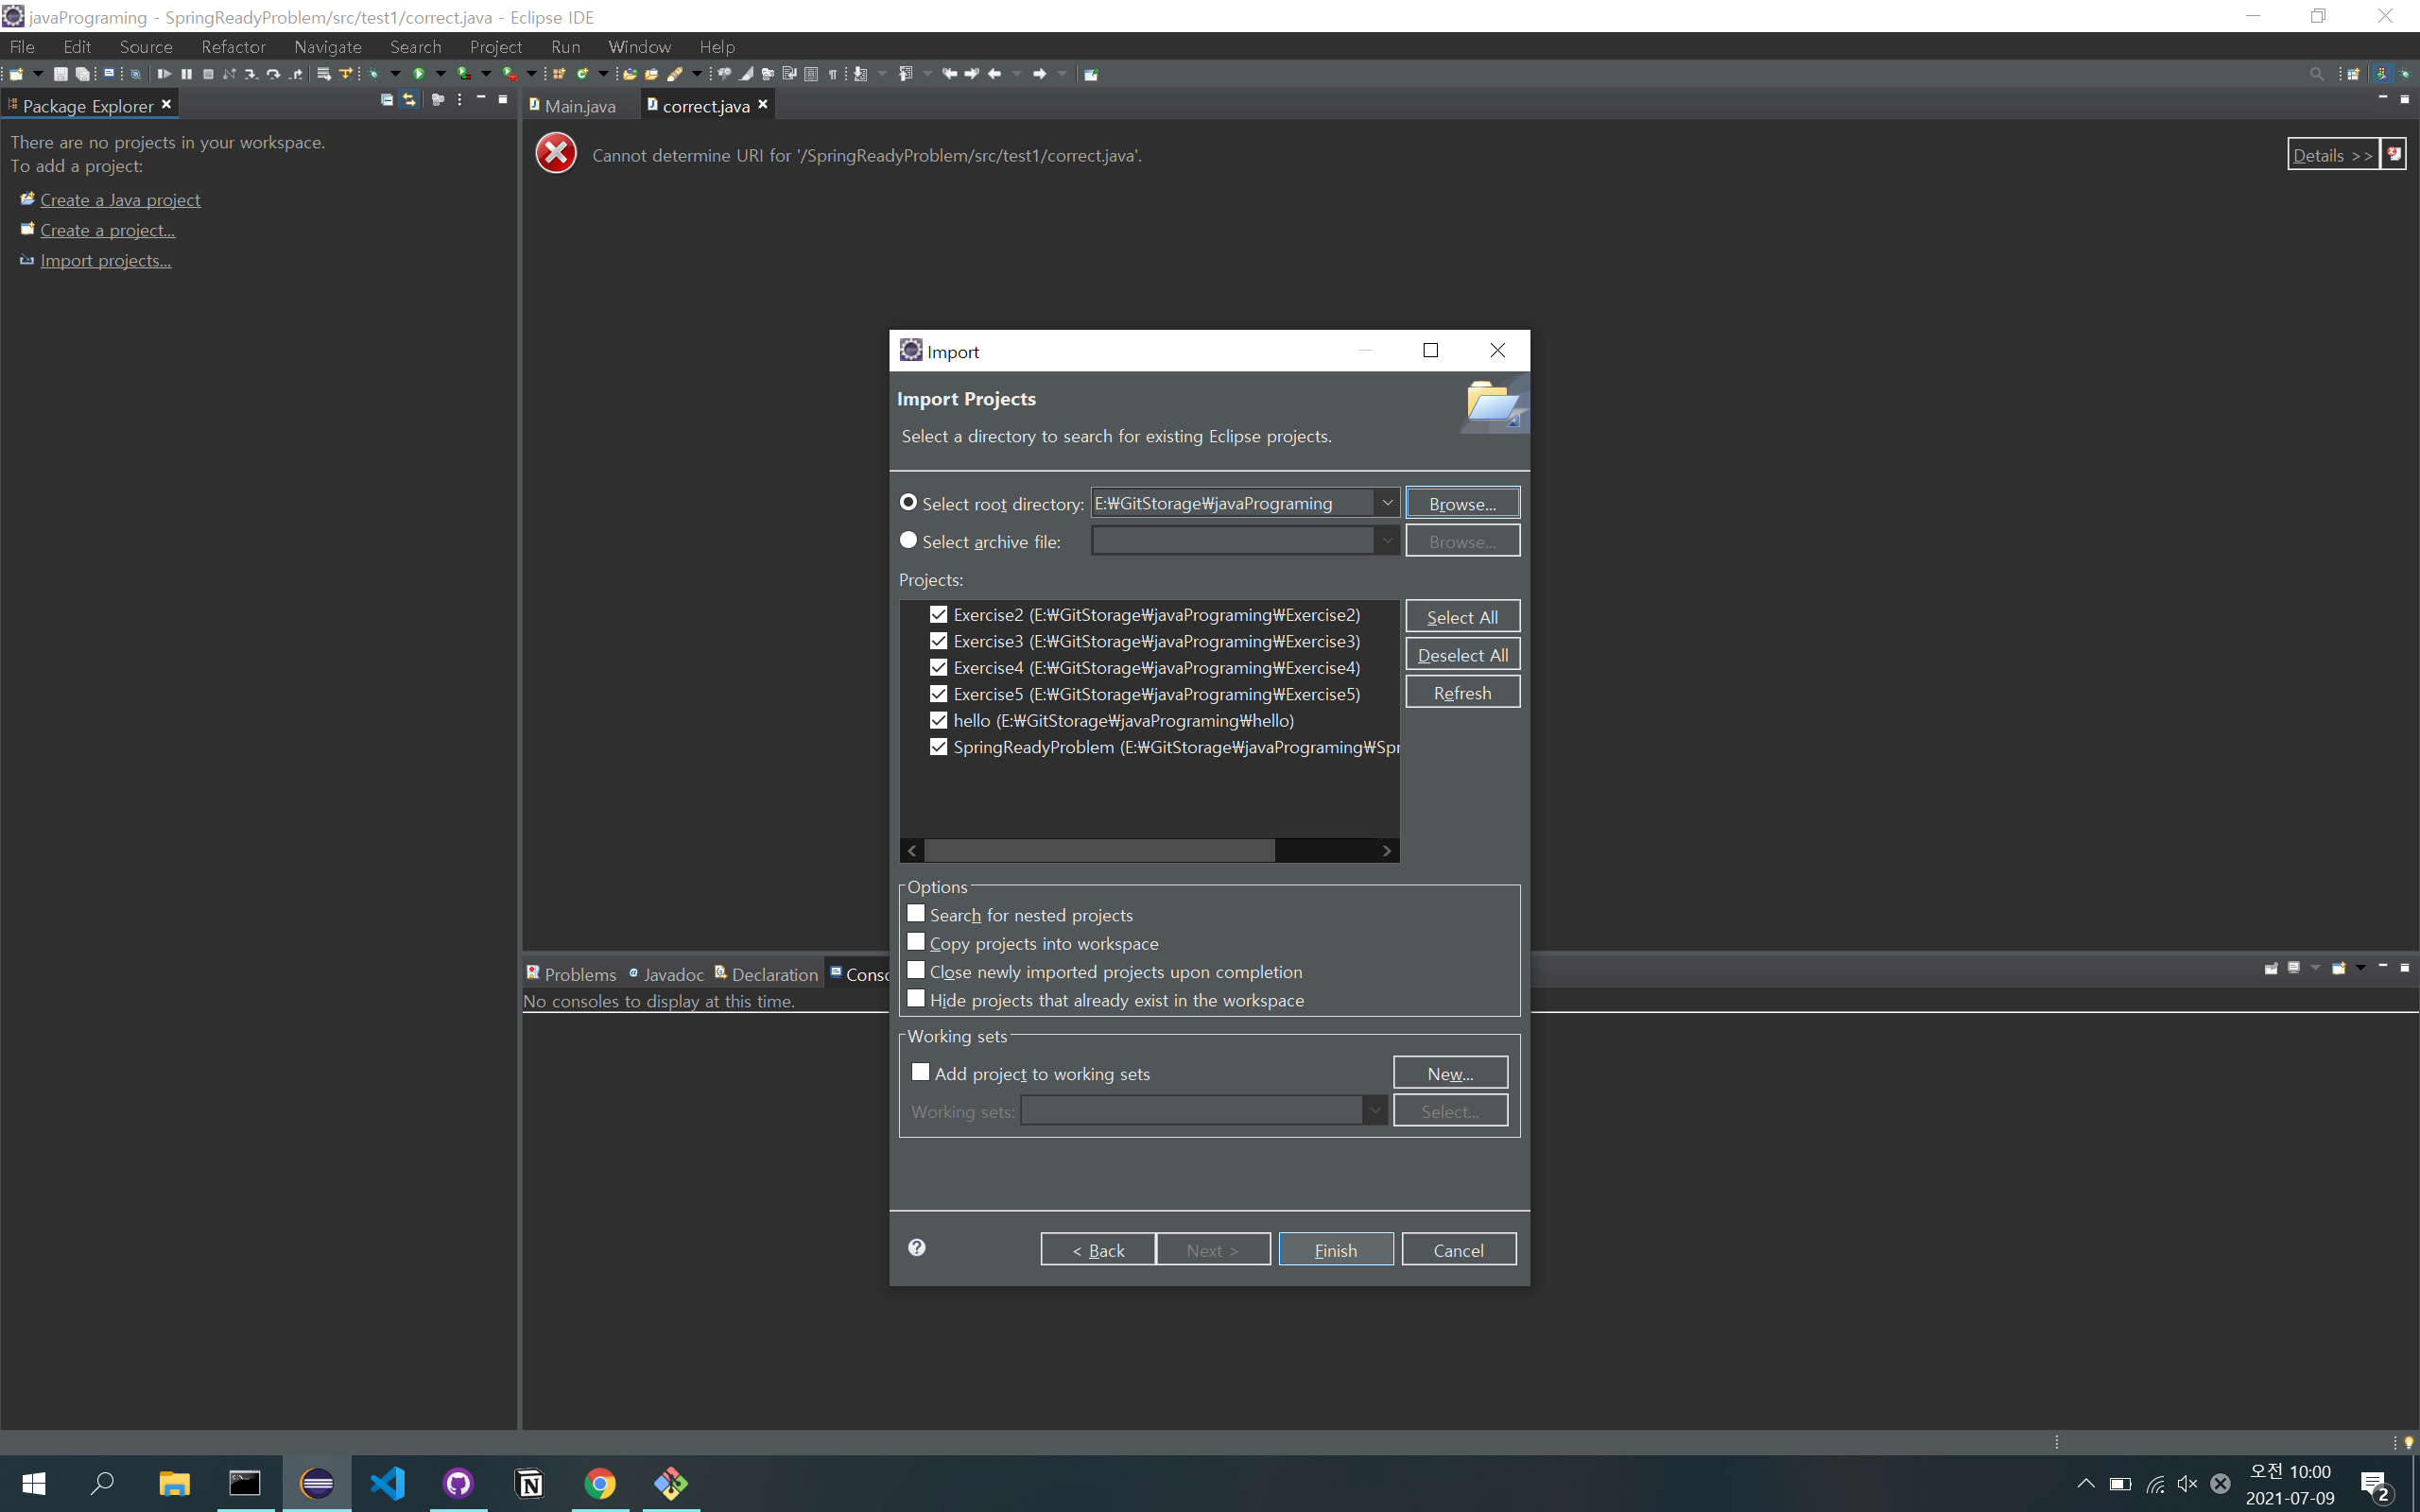Click the New Java Class toolbar icon
The height and width of the screenshot is (1512, 2420).
582,74
